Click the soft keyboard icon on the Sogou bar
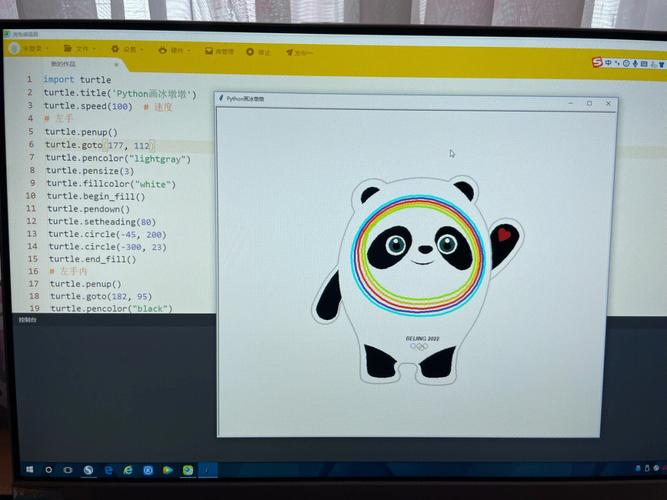Screen dimensions: 667x500 (644, 64)
